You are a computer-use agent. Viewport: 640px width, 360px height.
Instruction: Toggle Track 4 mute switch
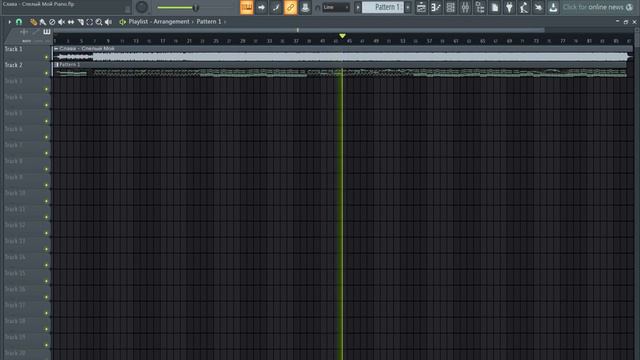(47, 105)
